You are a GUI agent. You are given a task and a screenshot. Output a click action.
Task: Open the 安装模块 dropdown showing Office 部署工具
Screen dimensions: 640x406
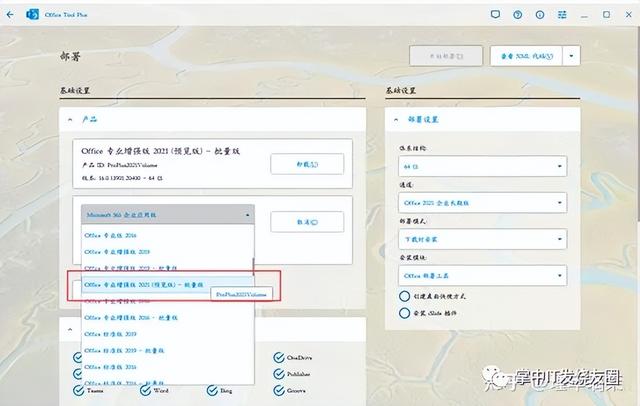[482, 276]
